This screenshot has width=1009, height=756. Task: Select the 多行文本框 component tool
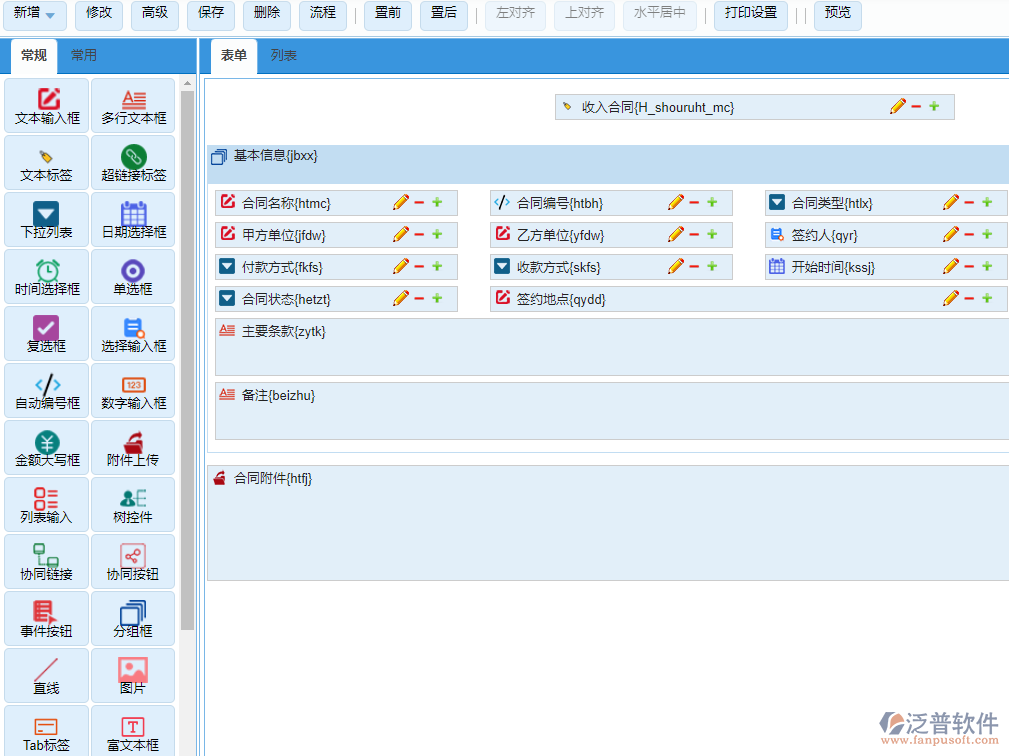(x=133, y=106)
